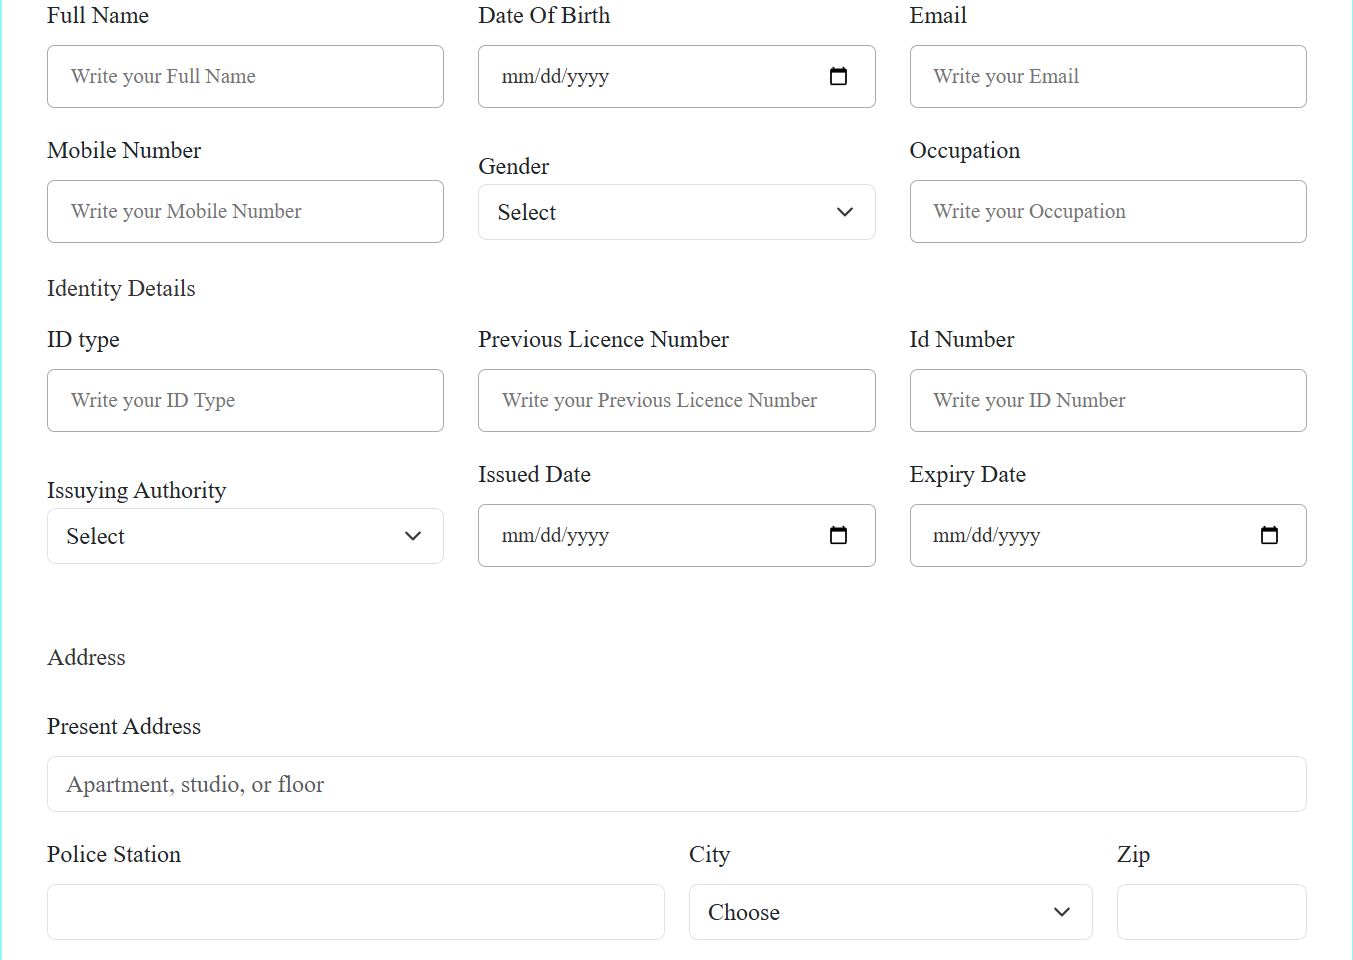Screen dimensions: 1353x960
Task: Click the ID Type input field
Action: point(245,400)
